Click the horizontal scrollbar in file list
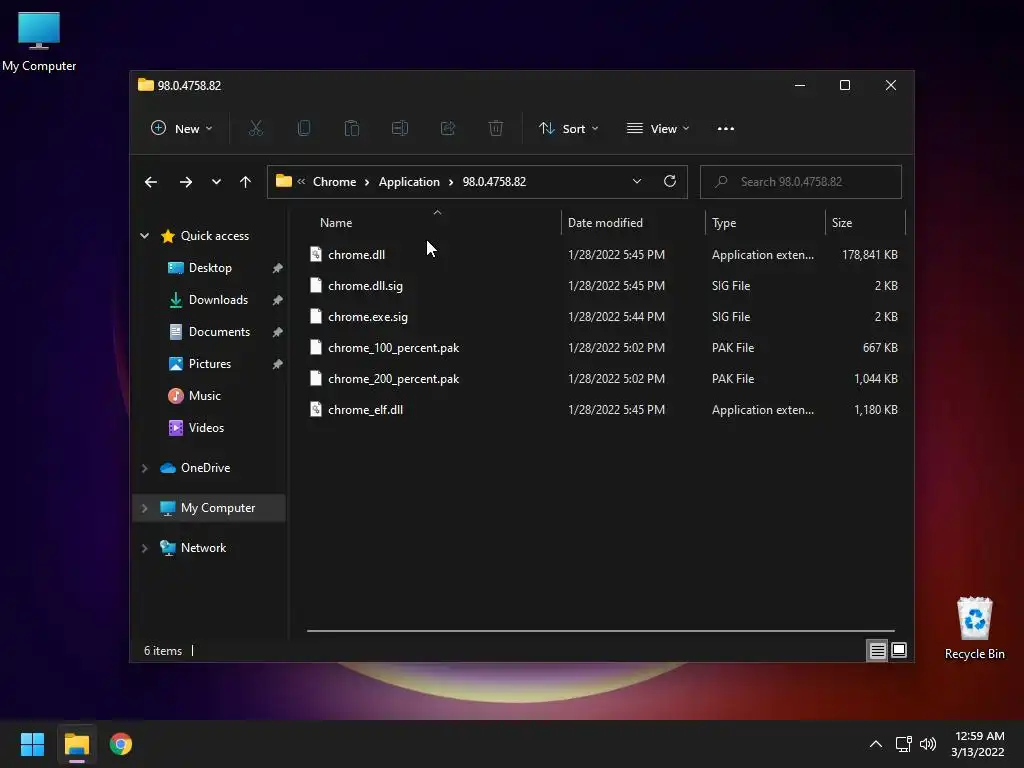 [601, 631]
